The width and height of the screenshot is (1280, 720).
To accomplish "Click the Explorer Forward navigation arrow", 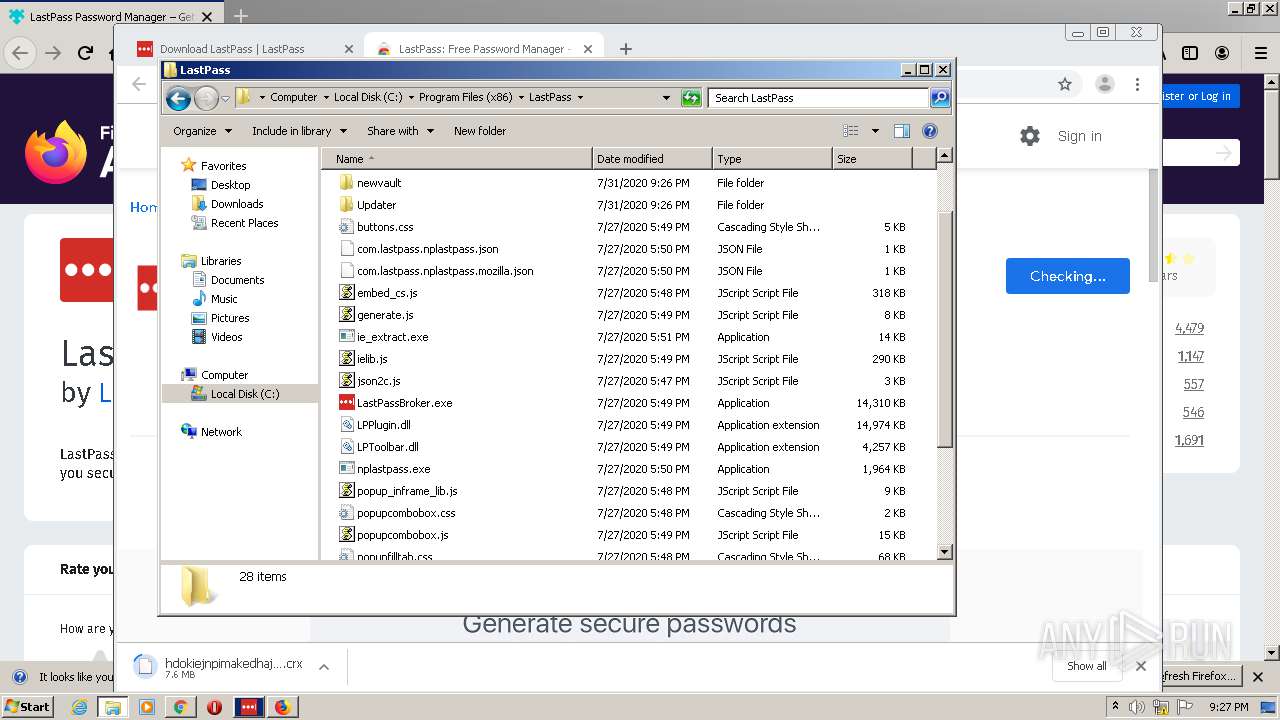I will pyautogui.click(x=206, y=98).
